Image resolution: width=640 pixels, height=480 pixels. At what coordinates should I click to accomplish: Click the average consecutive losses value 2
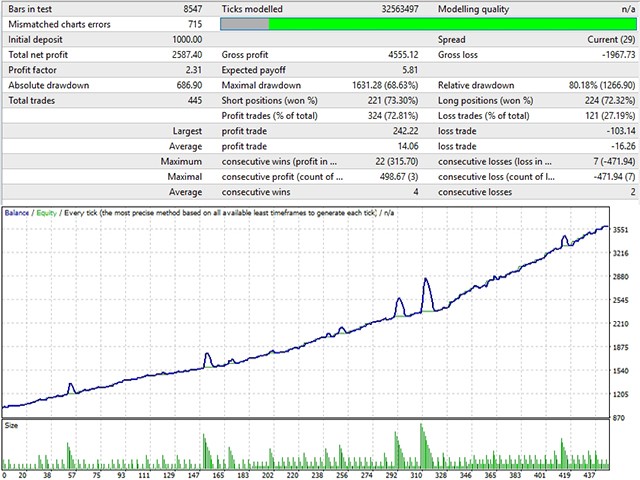click(633, 192)
